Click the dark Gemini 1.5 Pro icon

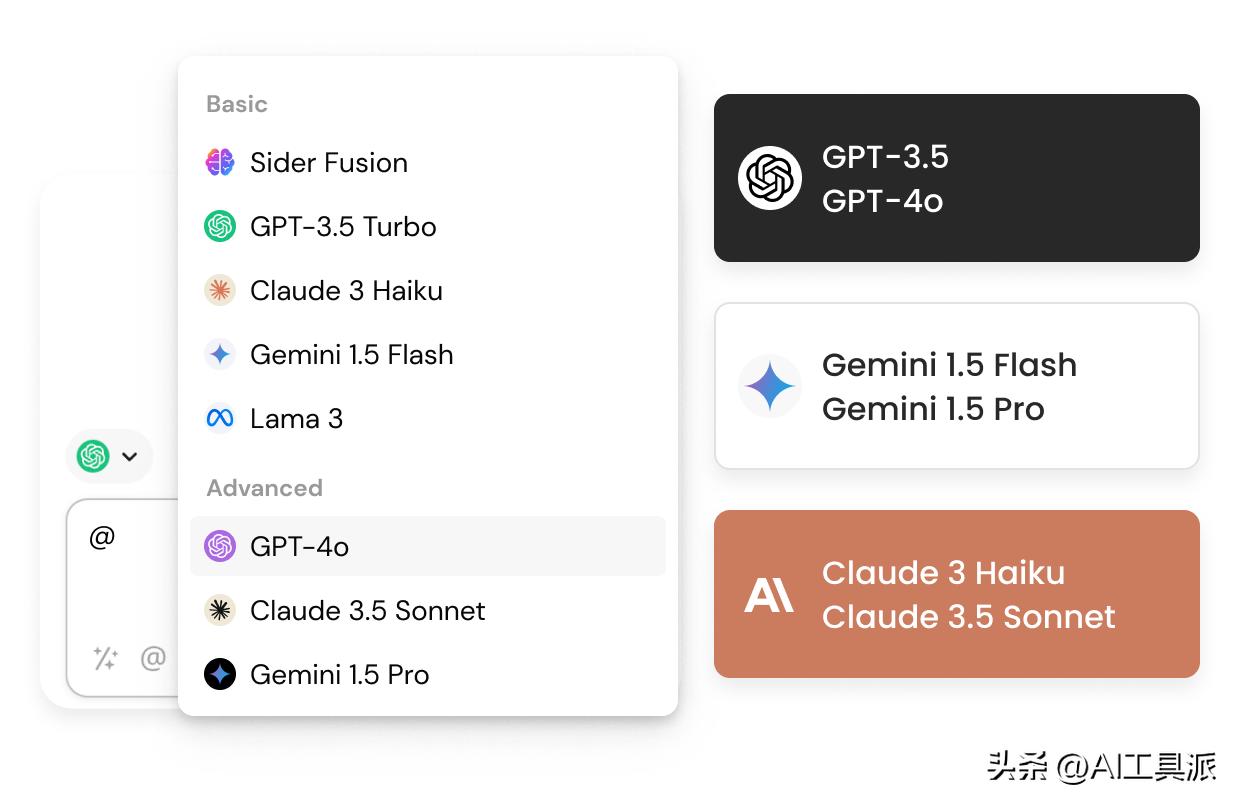click(220, 674)
